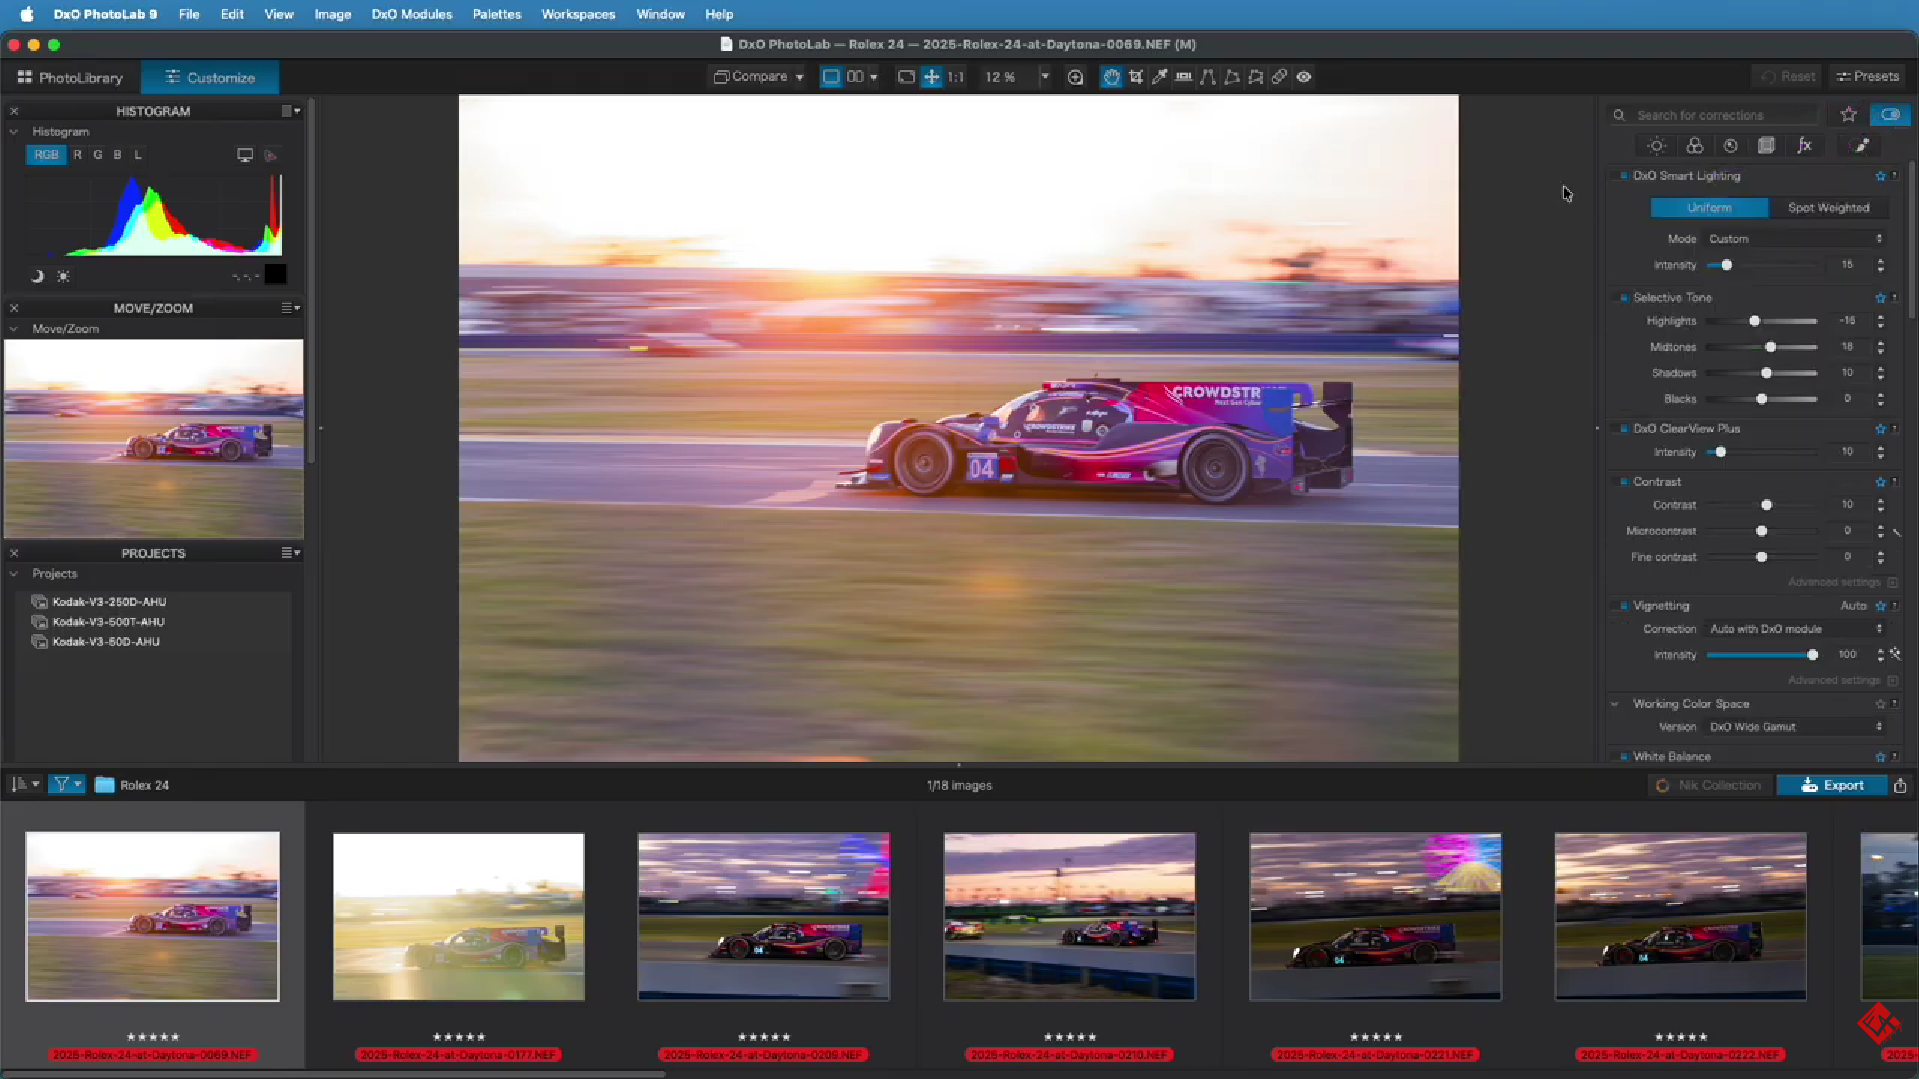
Task: Click the Vignetting Intensity slider handle
Action: tap(1812, 655)
